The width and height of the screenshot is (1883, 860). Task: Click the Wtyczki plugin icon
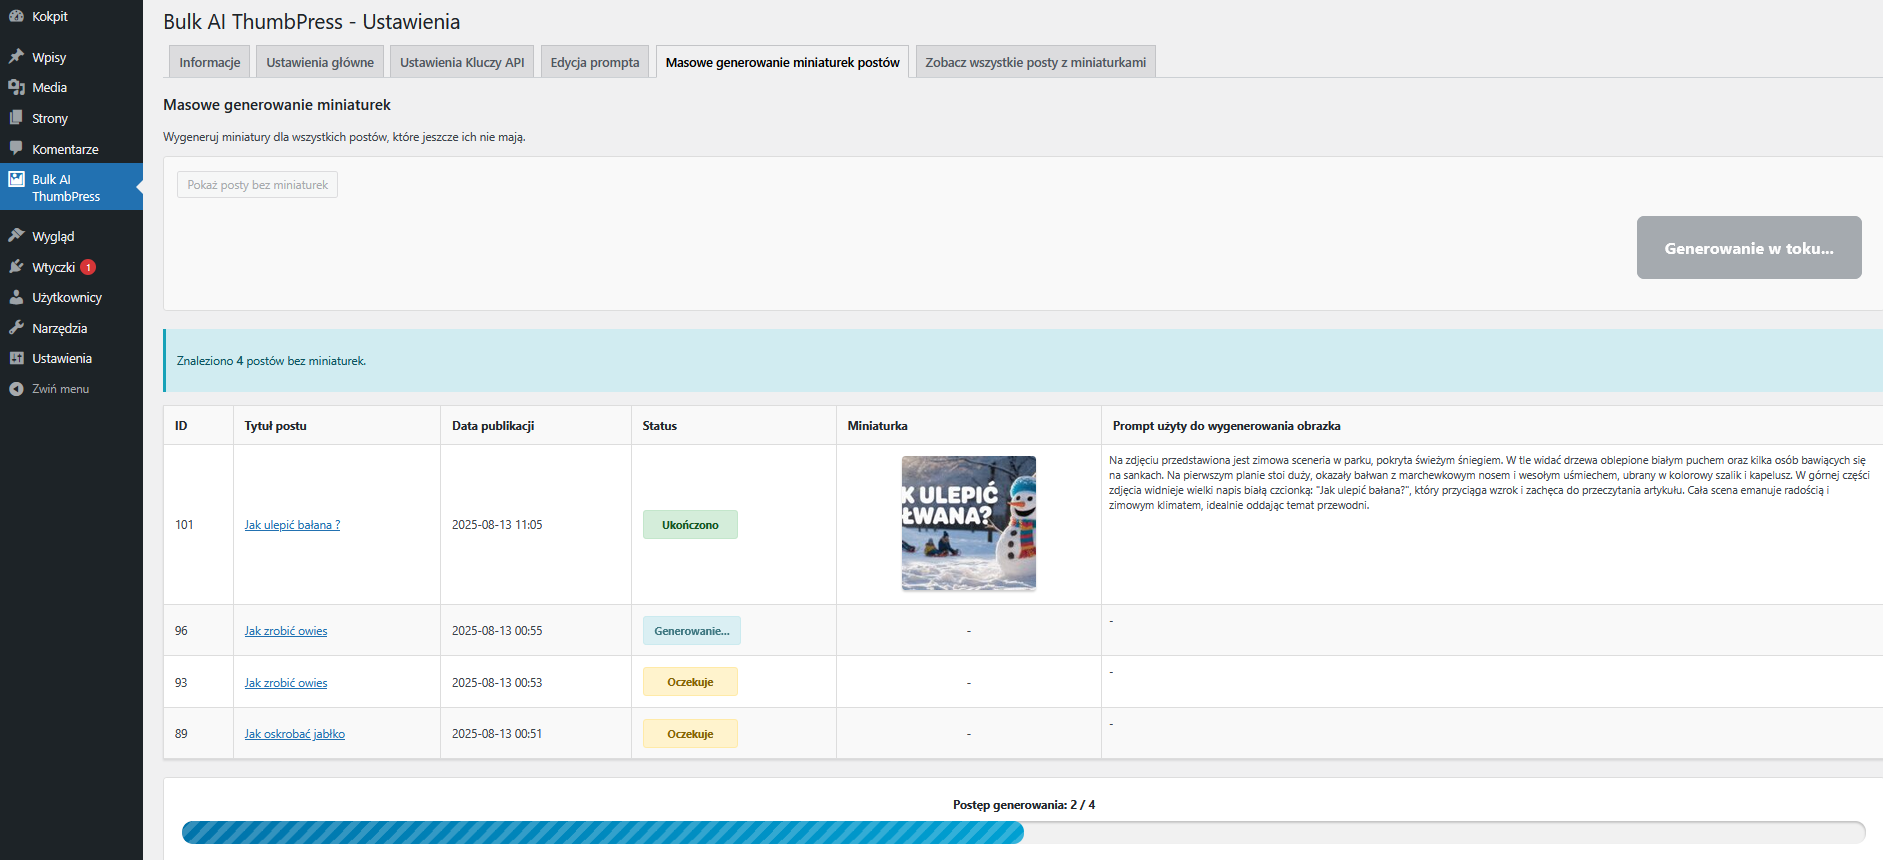pos(16,267)
